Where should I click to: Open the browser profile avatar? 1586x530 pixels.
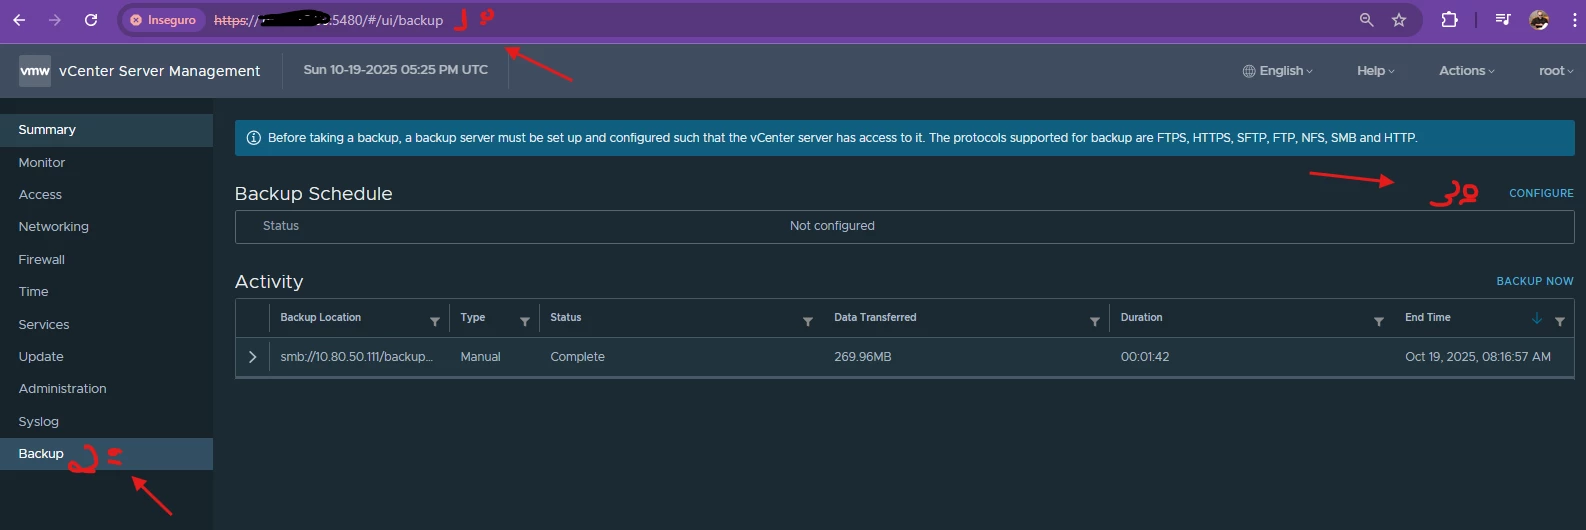point(1539,20)
